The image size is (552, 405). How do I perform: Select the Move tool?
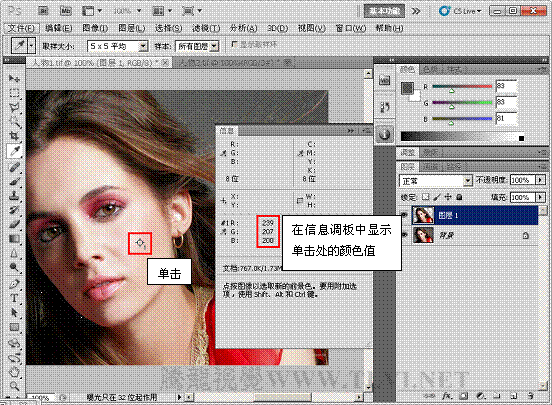pyautogui.click(x=14, y=78)
